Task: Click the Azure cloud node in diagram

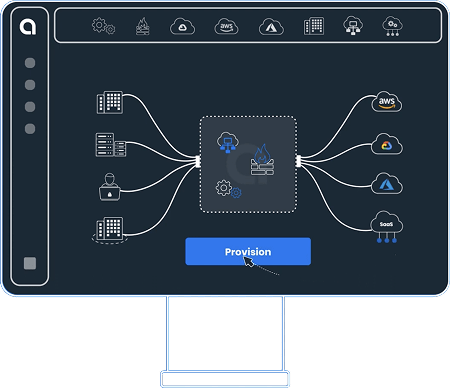Action: tap(387, 183)
